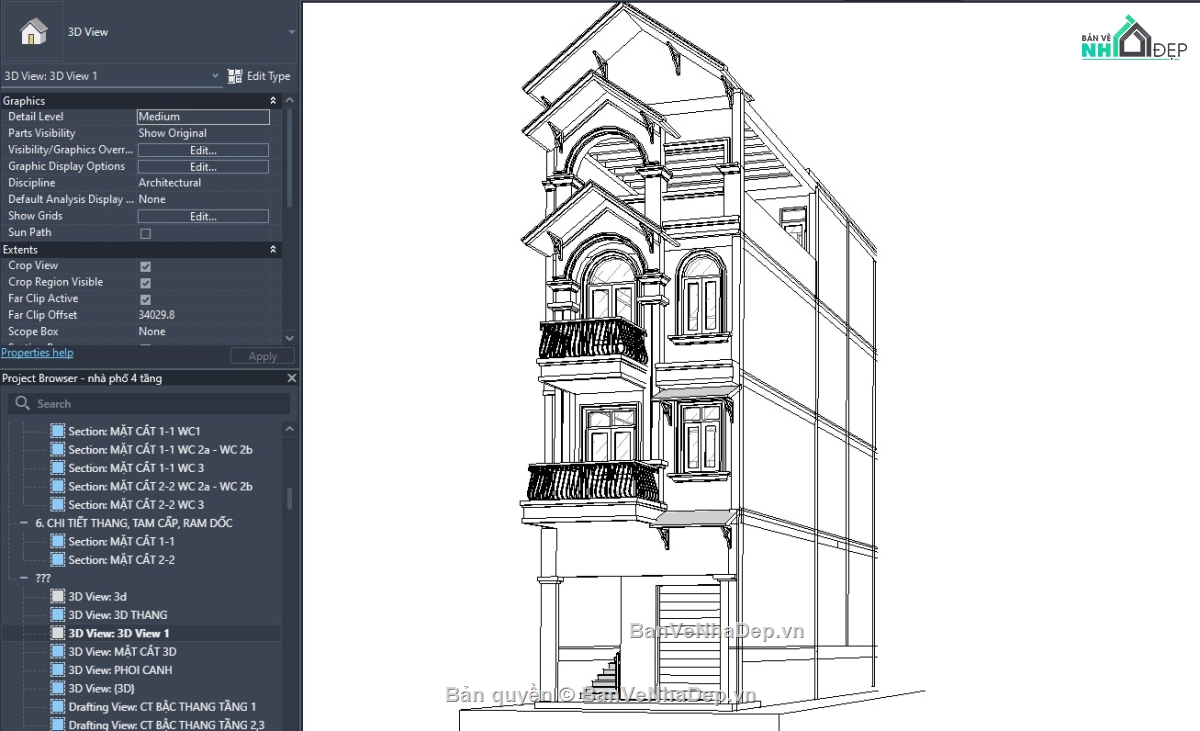The height and width of the screenshot is (731, 1200).
Task: Open Visibility/Graphics Overrides Edit... button
Action: pyautogui.click(x=203, y=150)
